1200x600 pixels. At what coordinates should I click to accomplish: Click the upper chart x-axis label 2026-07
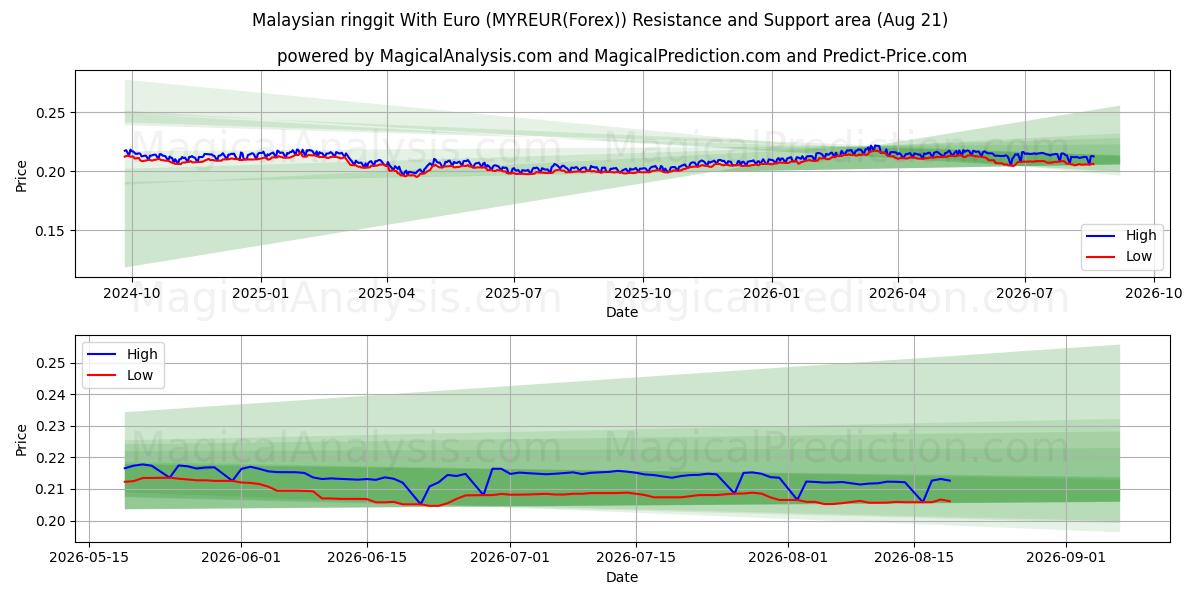1024,293
